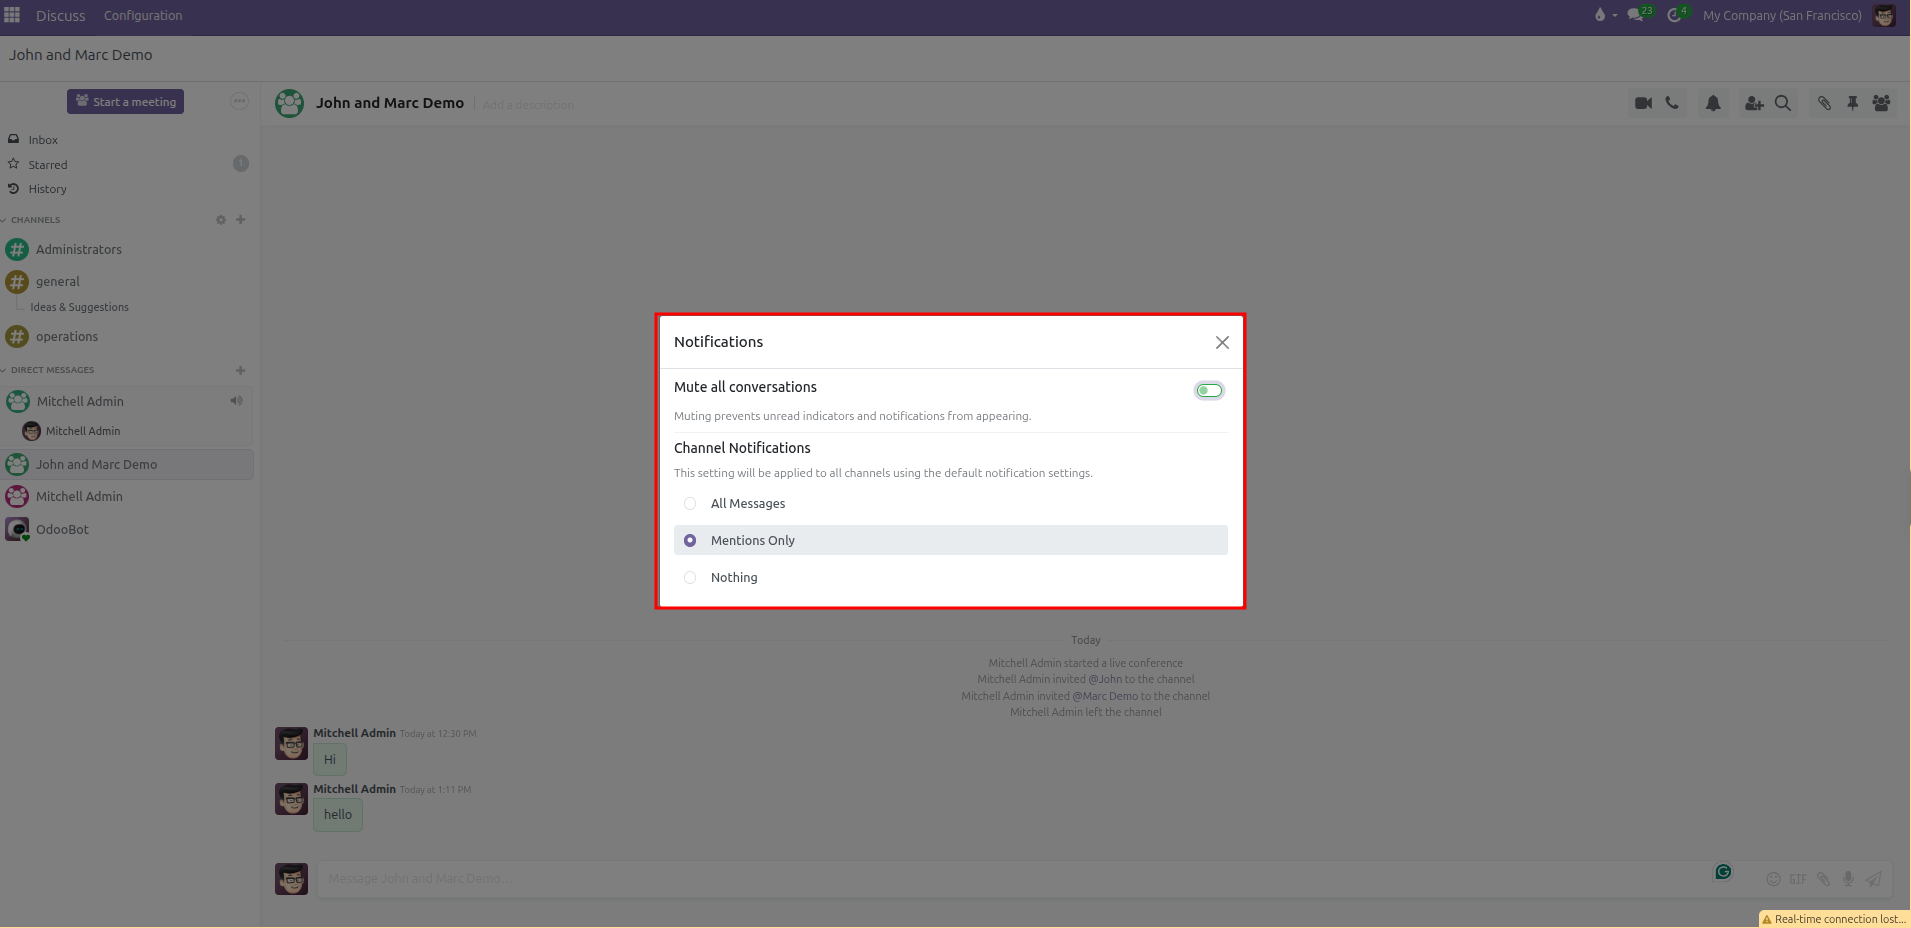Open the Discuss menu
Viewport: 1911px width, 928px height.
[x=60, y=16]
